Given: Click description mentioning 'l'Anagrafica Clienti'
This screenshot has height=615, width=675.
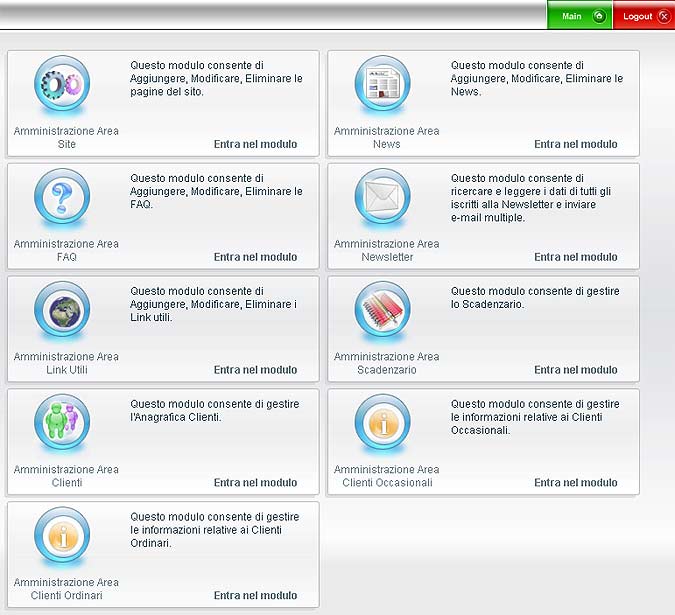Looking at the screenshot, I should tap(214, 410).
